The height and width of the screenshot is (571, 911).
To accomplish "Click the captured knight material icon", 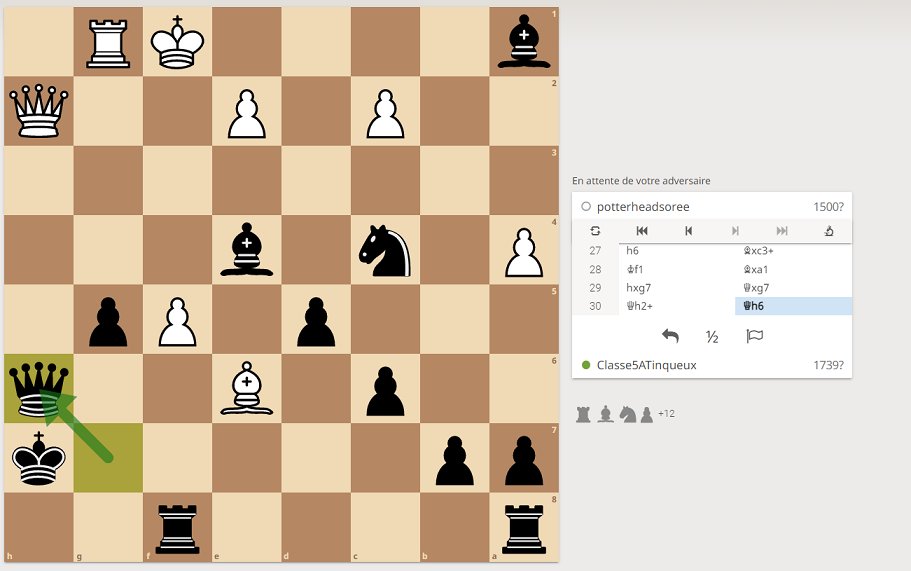I will pos(627,414).
